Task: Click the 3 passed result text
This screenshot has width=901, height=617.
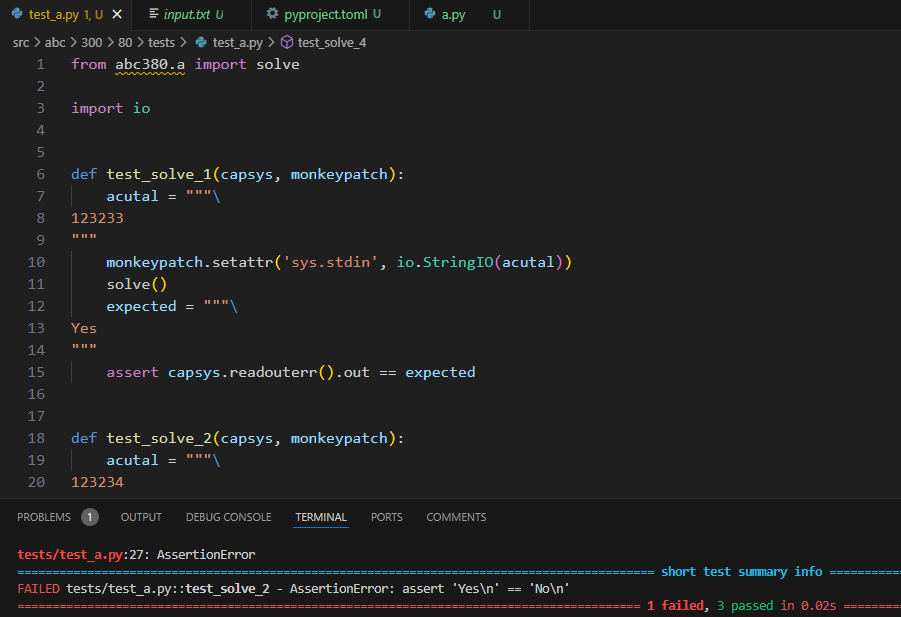Action: point(746,606)
